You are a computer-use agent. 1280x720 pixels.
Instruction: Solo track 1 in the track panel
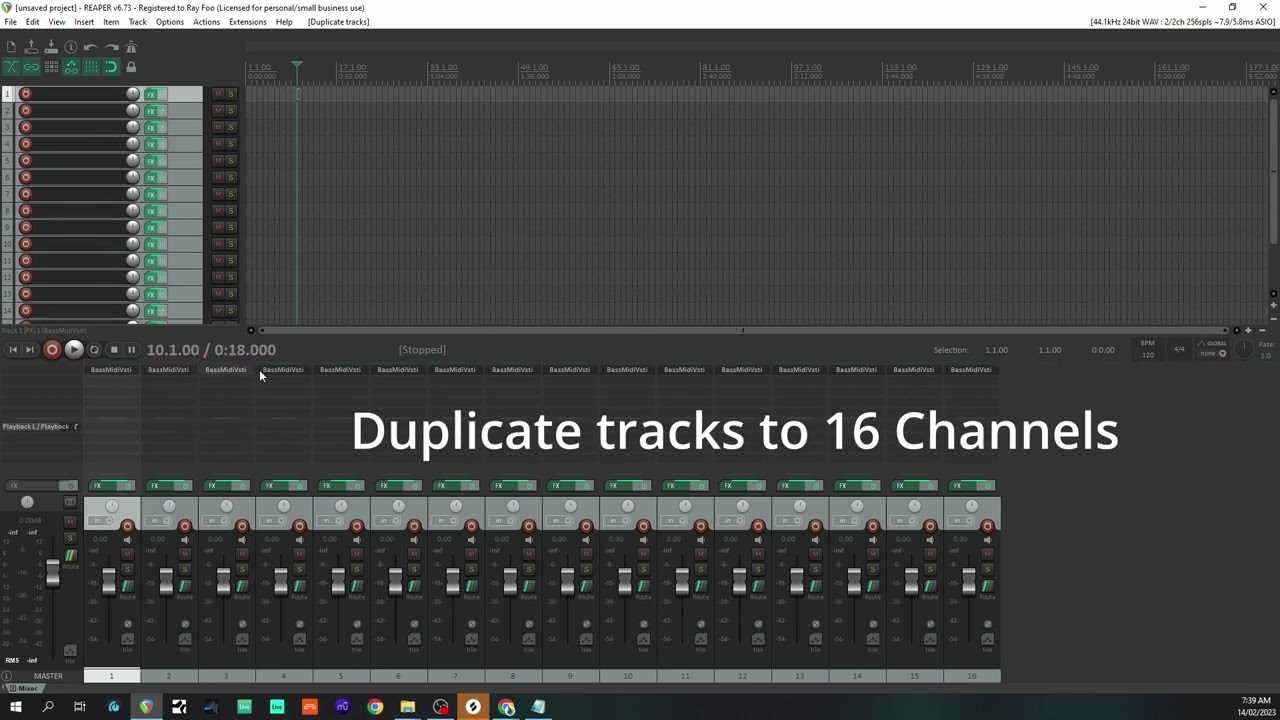230,94
